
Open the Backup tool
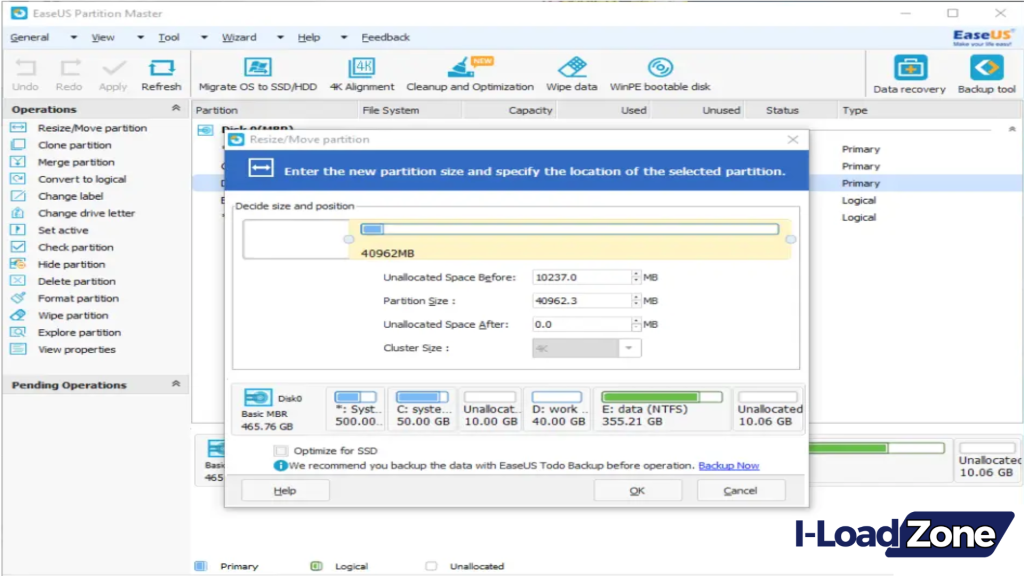[x=986, y=73]
